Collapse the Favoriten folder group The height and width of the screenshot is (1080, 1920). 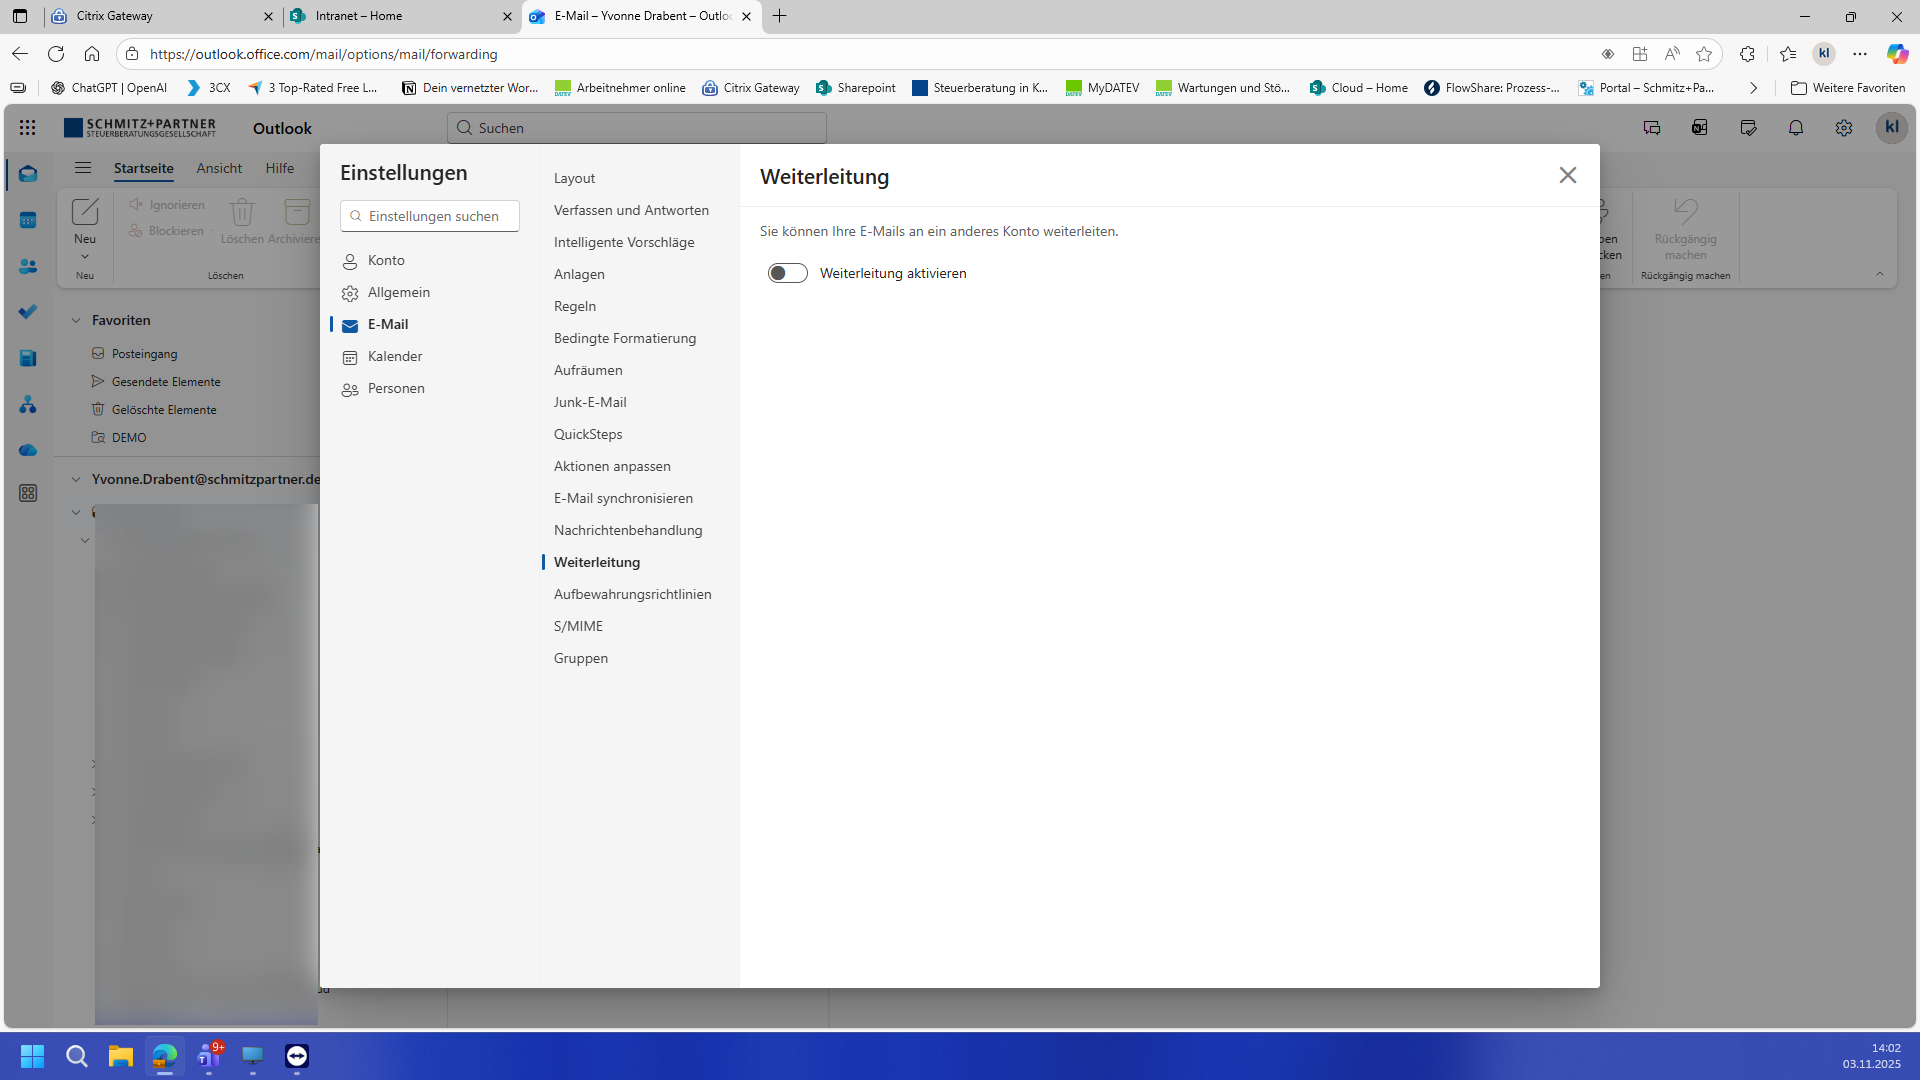click(76, 321)
